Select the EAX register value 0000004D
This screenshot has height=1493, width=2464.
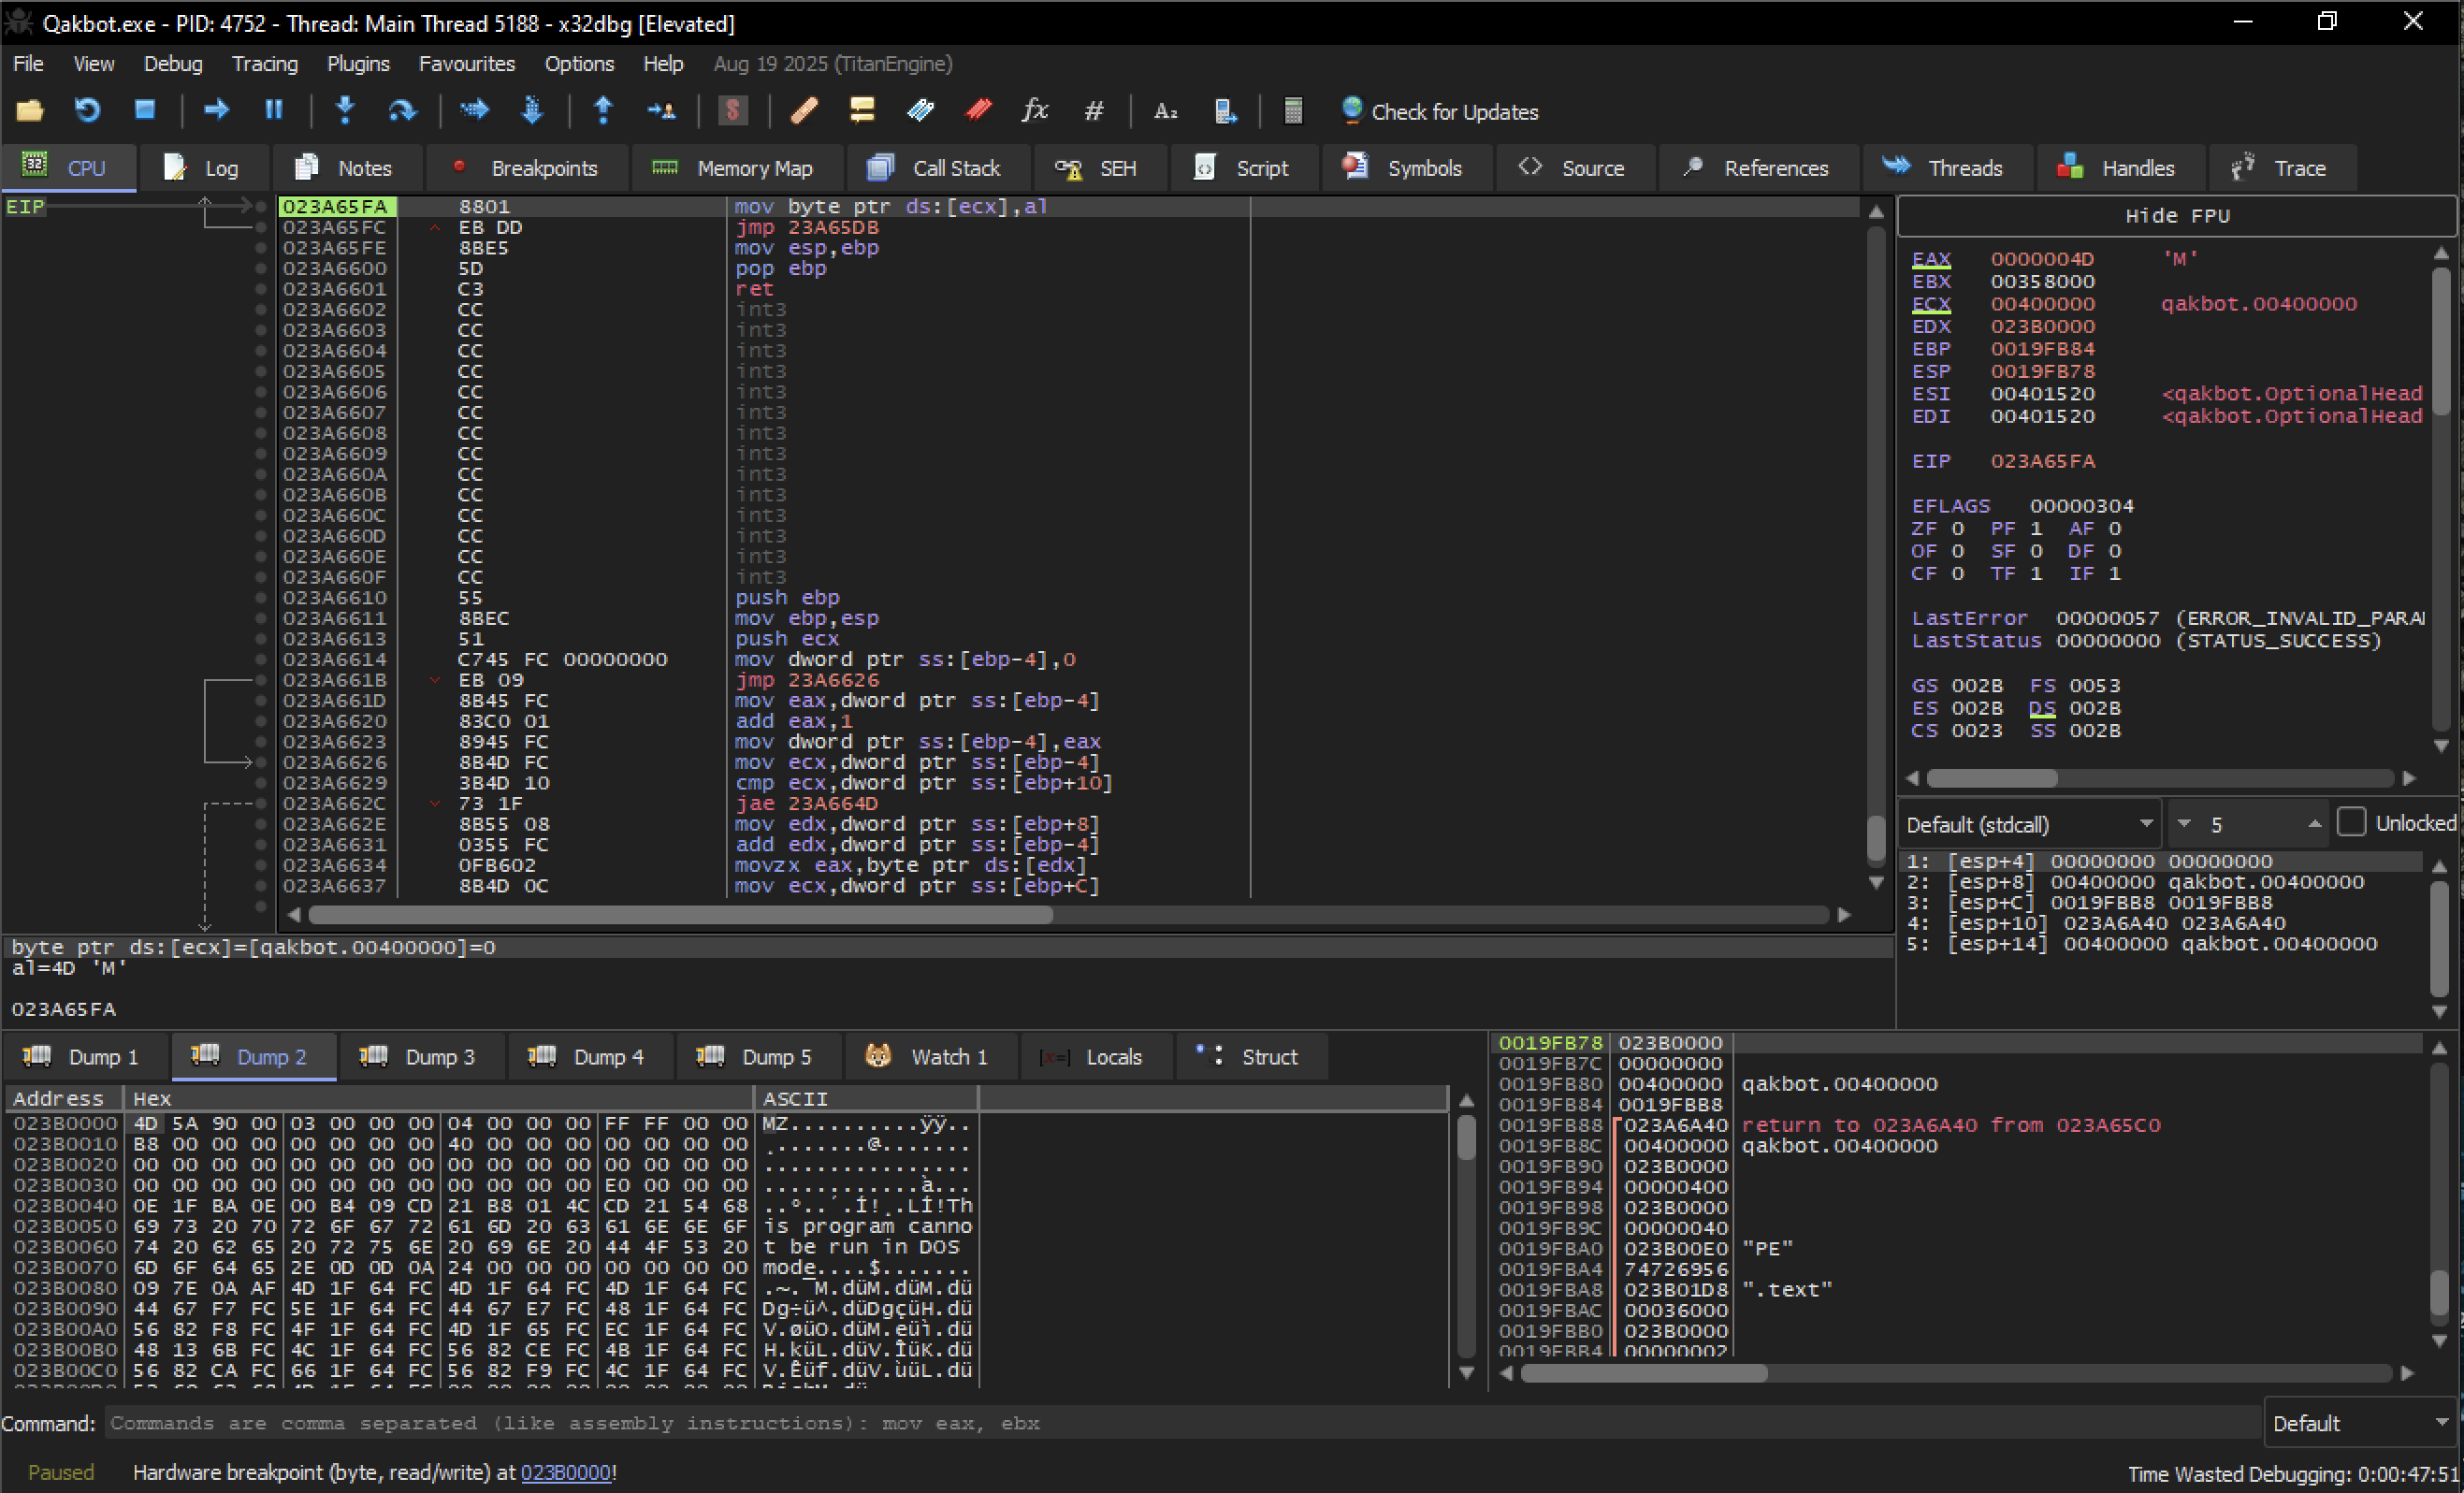point(2041,259)
